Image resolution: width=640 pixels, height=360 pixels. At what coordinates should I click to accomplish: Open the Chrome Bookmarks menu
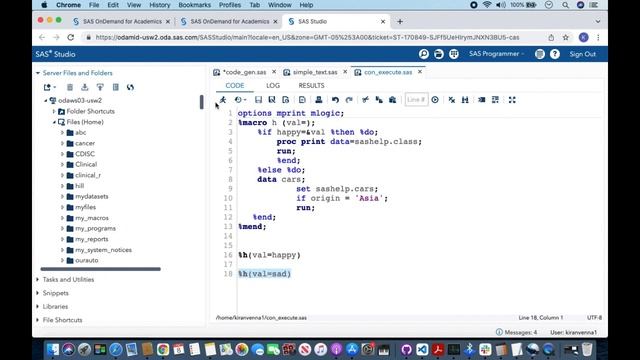pyautogui.click(x=194, y=5)
